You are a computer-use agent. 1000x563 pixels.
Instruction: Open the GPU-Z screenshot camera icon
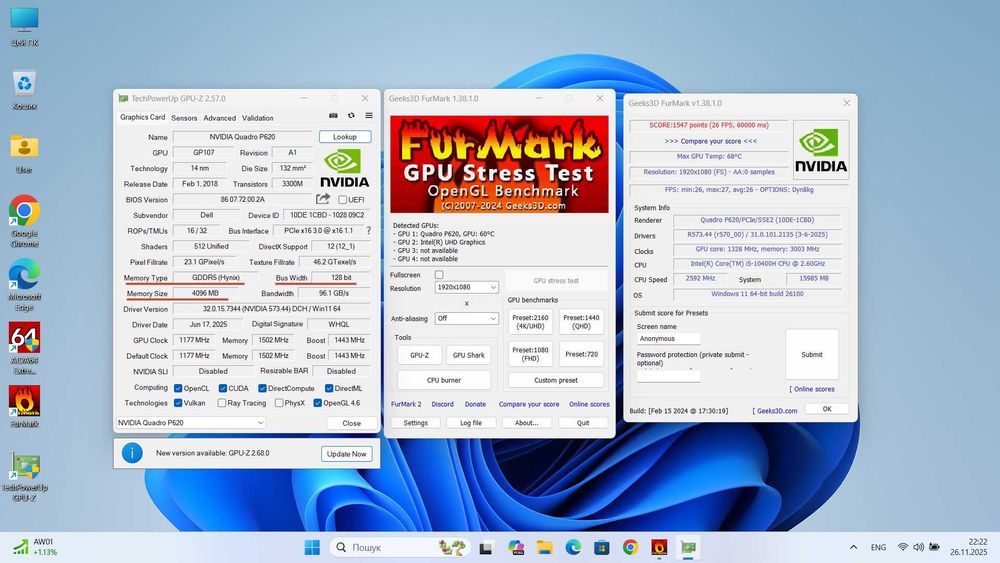click(x=333, y=115)
